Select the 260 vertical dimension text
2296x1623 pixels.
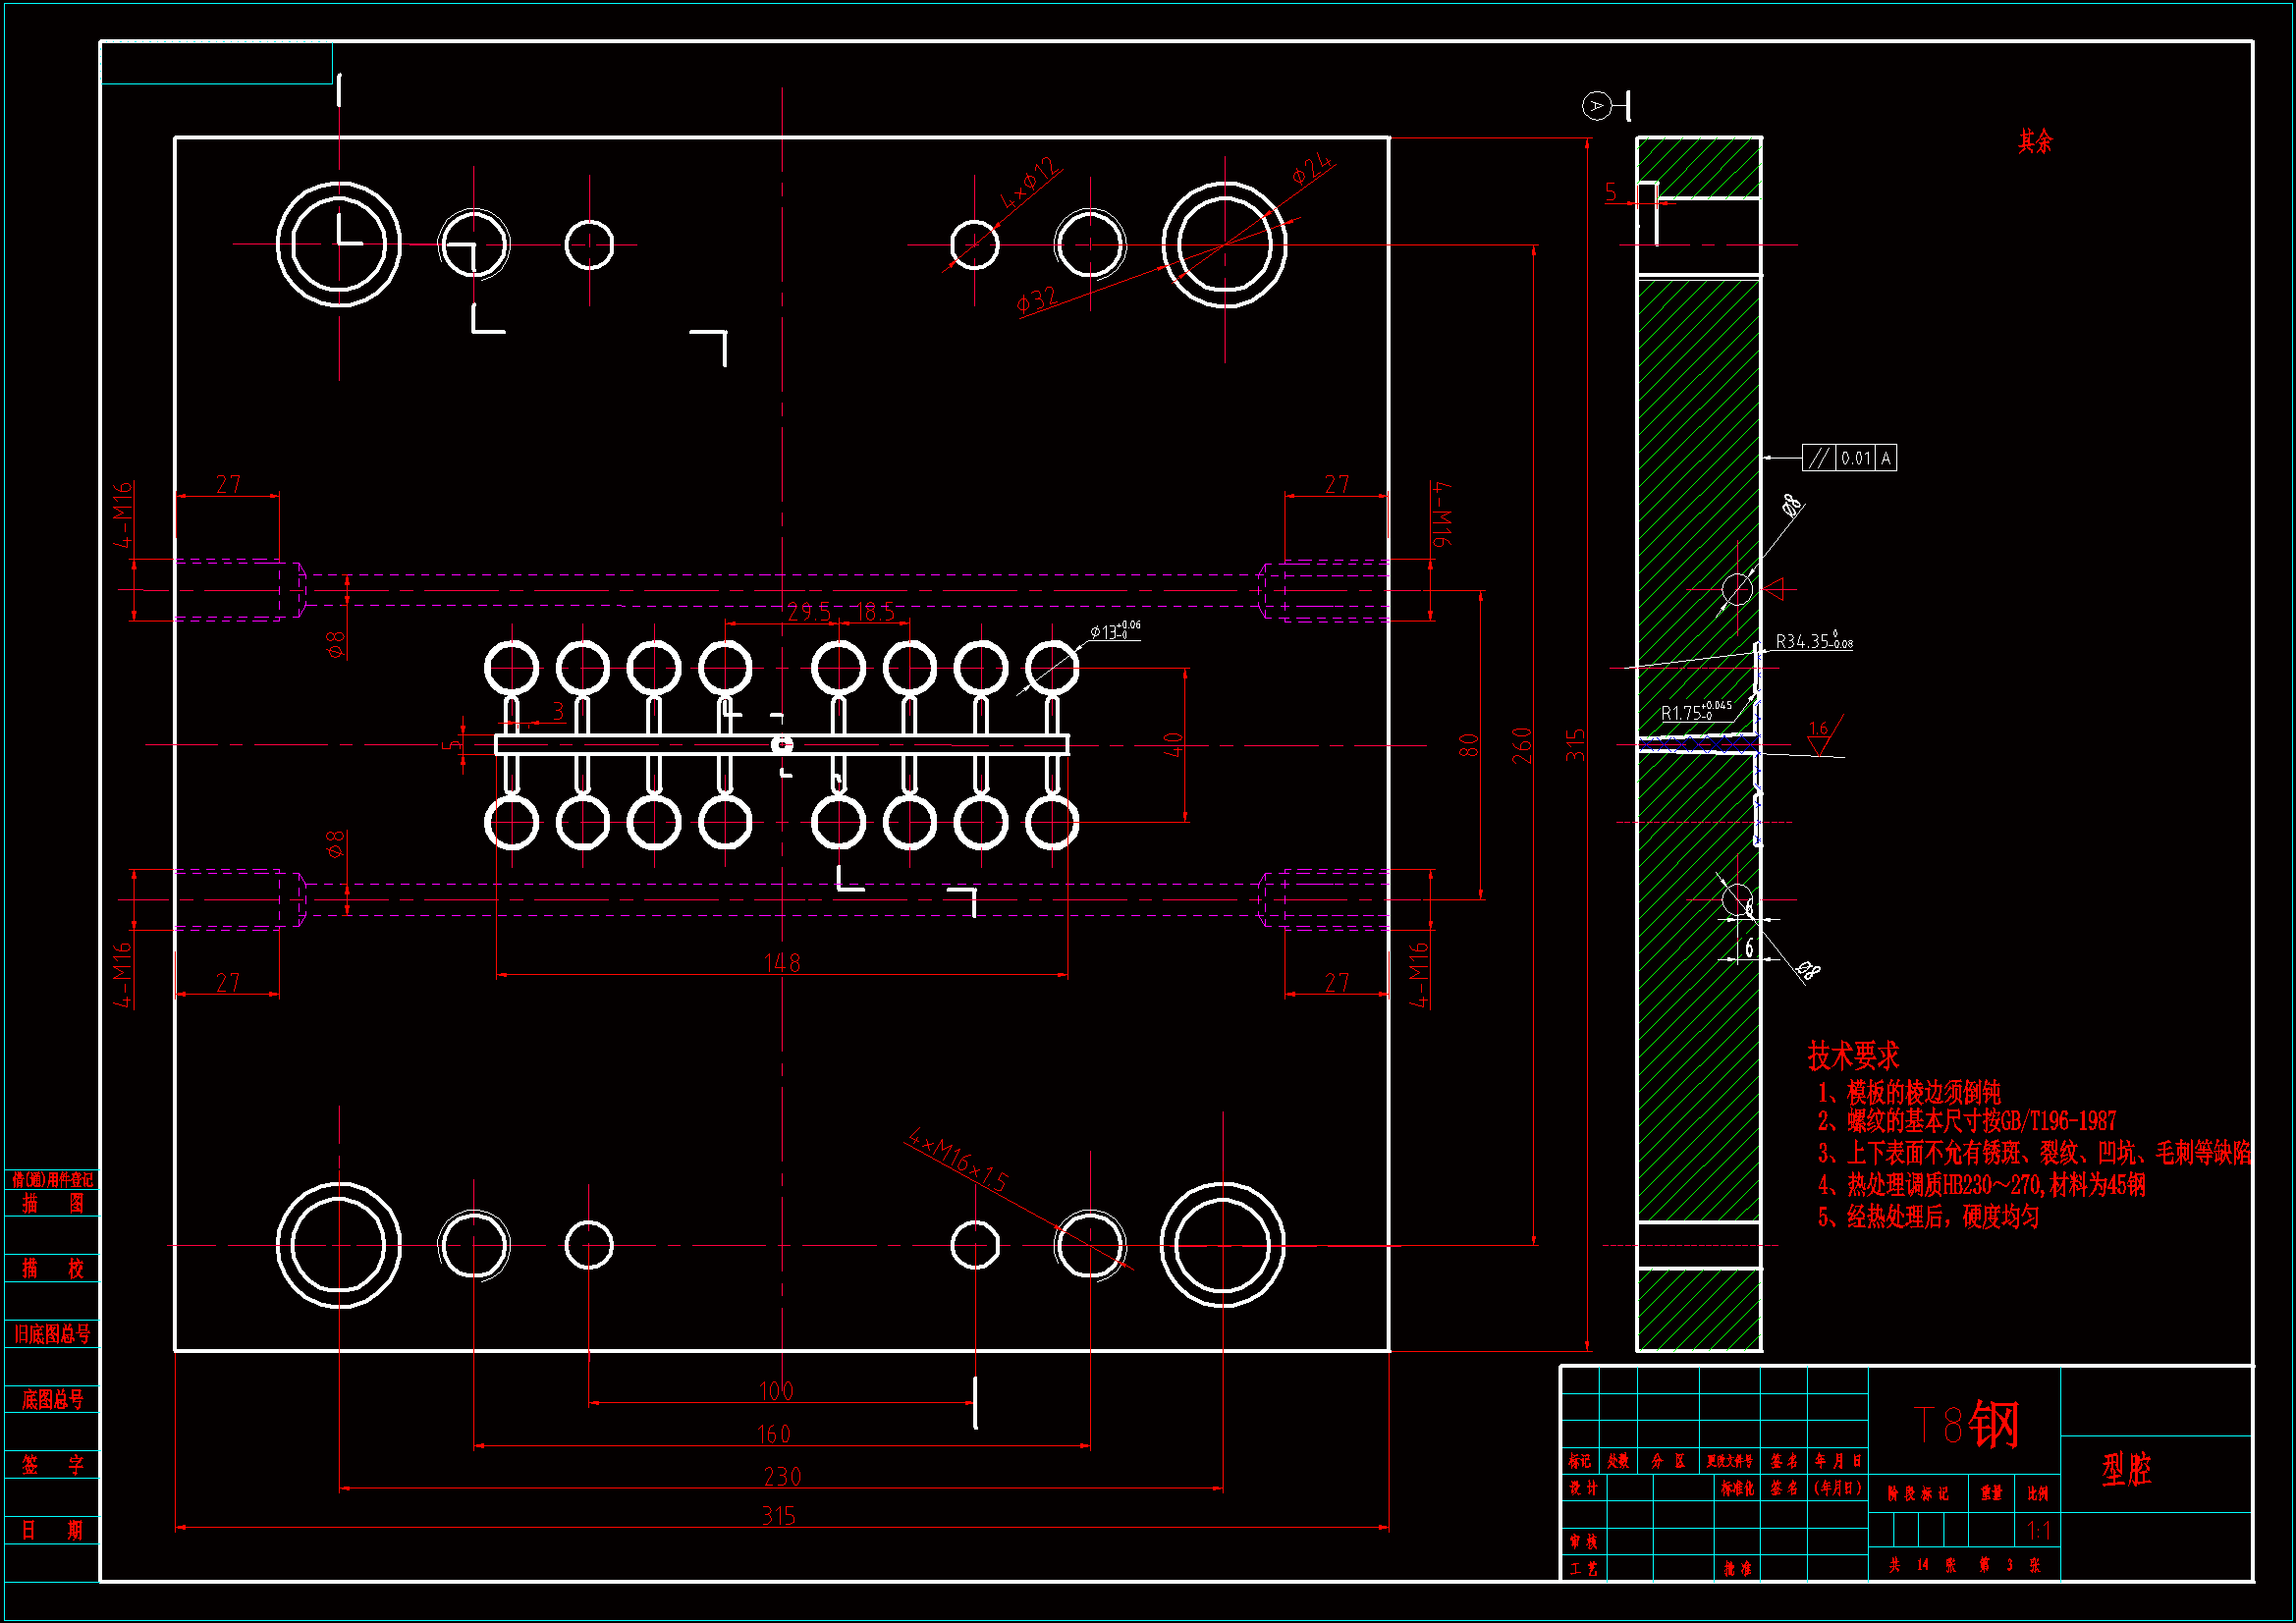1521,745
